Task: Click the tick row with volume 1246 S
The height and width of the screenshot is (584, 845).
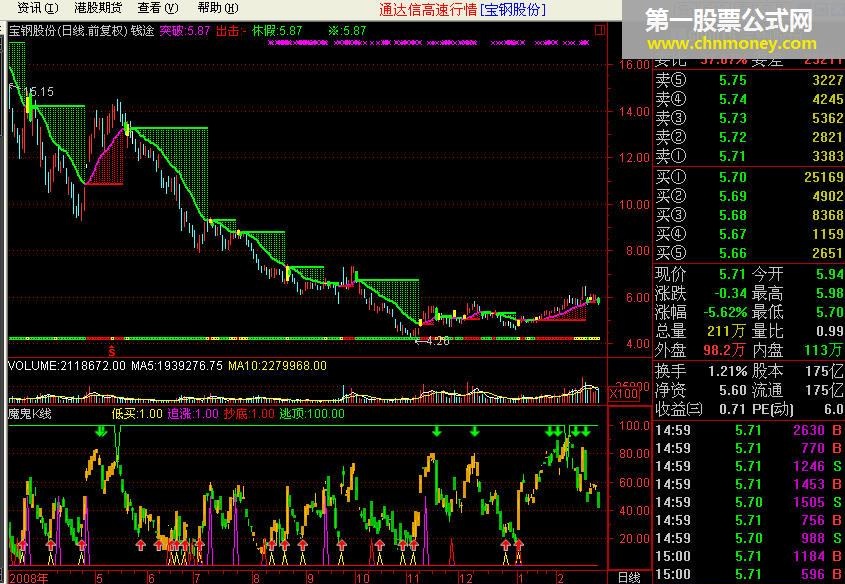Action: tap(749, 467)
